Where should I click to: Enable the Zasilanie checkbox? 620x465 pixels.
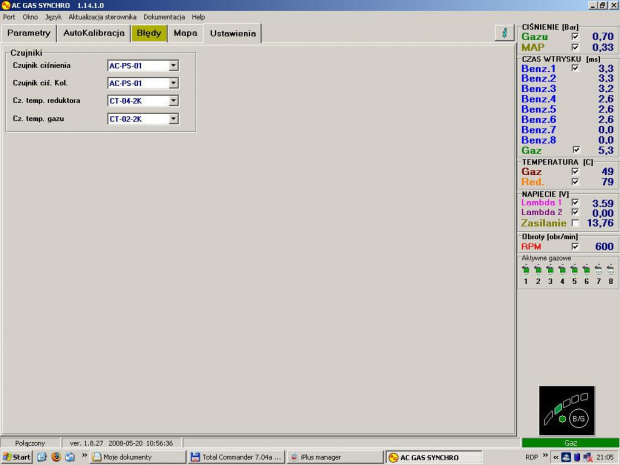[x=575, y=223]
